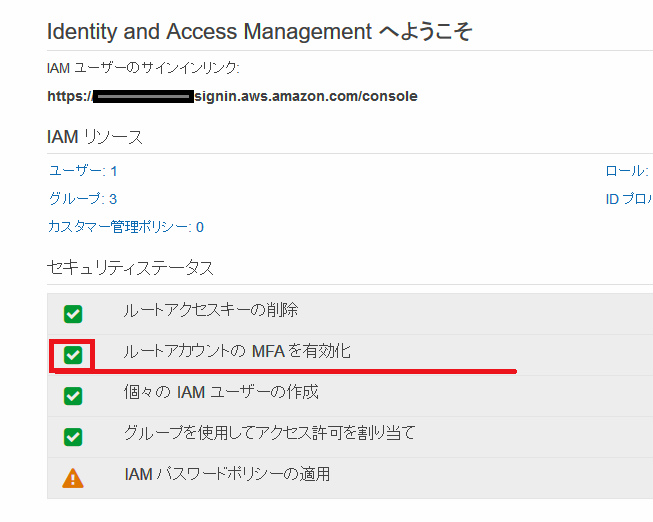Screen dimensions: 653x522
Task: Expand the ルートアクセスキーの削除 status row
Action: click(x=210, y=311)
